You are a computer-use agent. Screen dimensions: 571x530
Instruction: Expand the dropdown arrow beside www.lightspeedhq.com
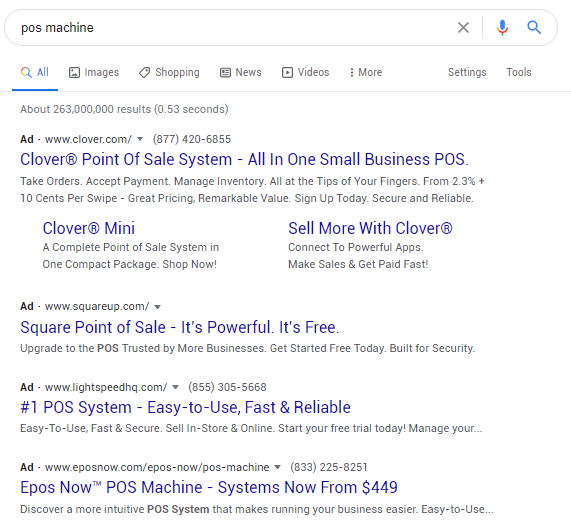click(x=175, y=387)
